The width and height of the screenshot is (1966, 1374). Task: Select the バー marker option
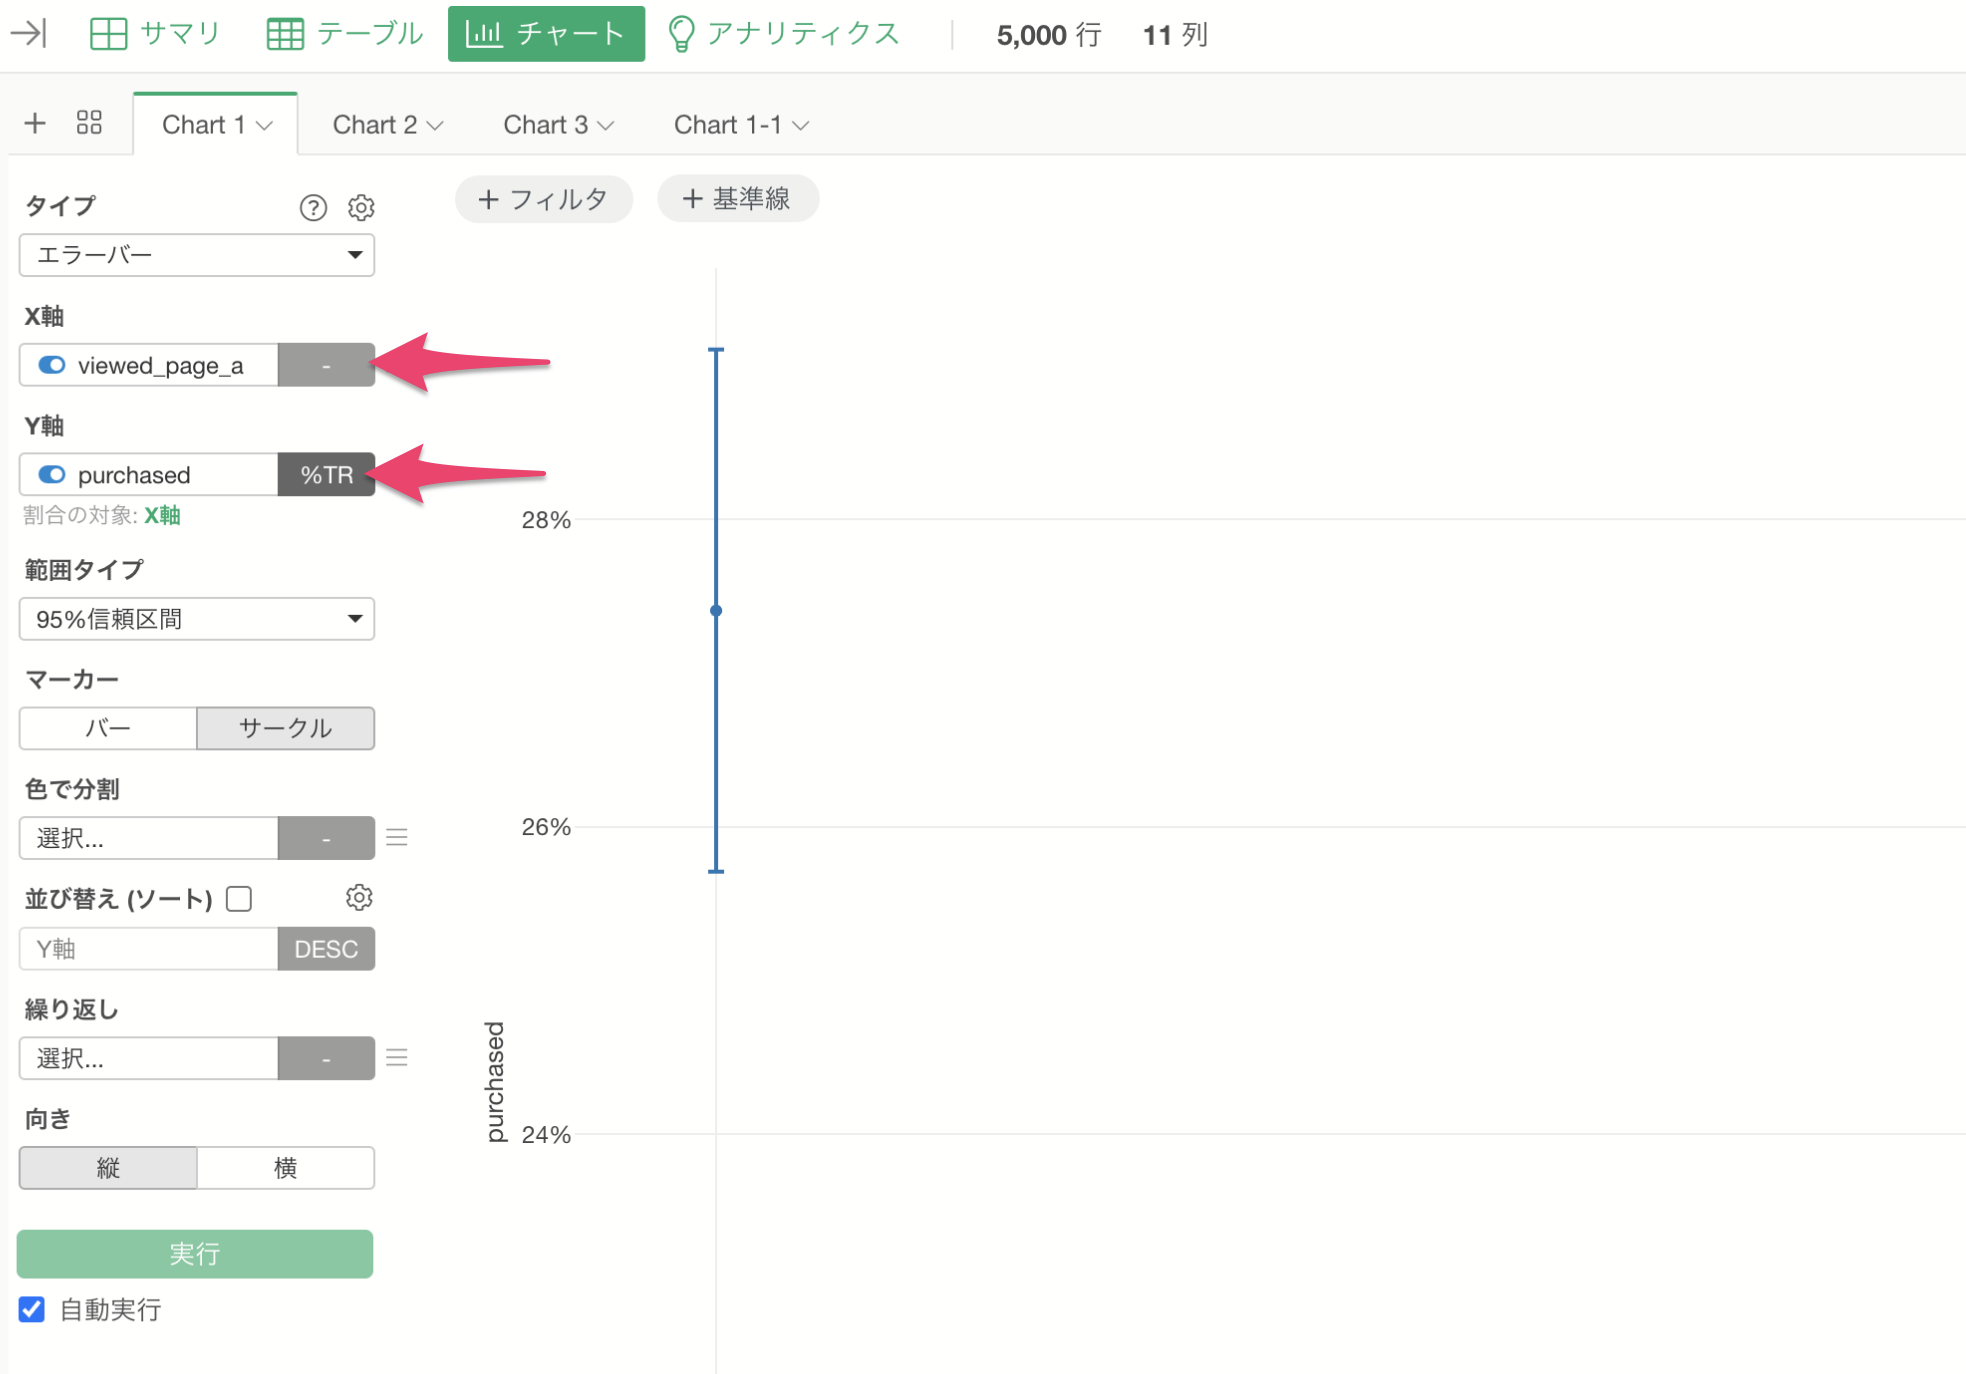click(x=108, y=728)
